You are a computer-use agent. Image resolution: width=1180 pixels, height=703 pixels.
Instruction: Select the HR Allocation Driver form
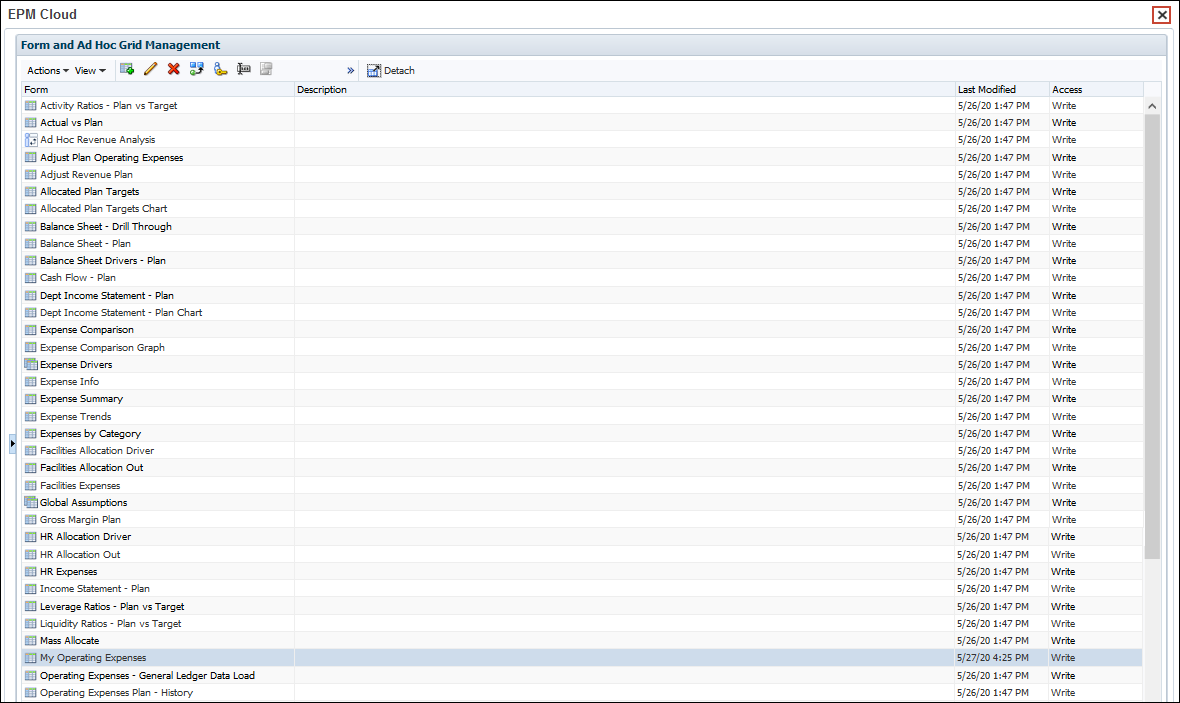click(x=86, y=537)
